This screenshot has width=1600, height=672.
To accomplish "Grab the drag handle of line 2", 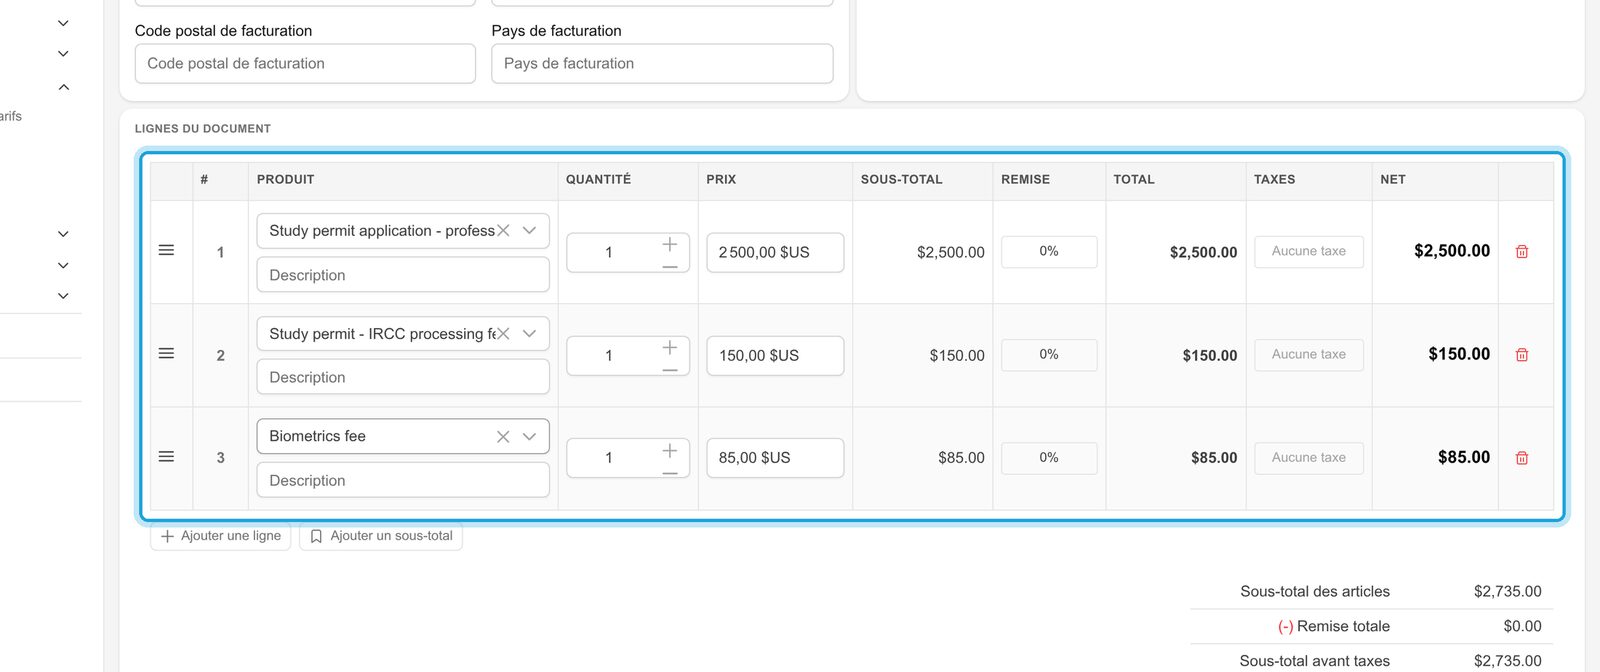I will (167, 353).
